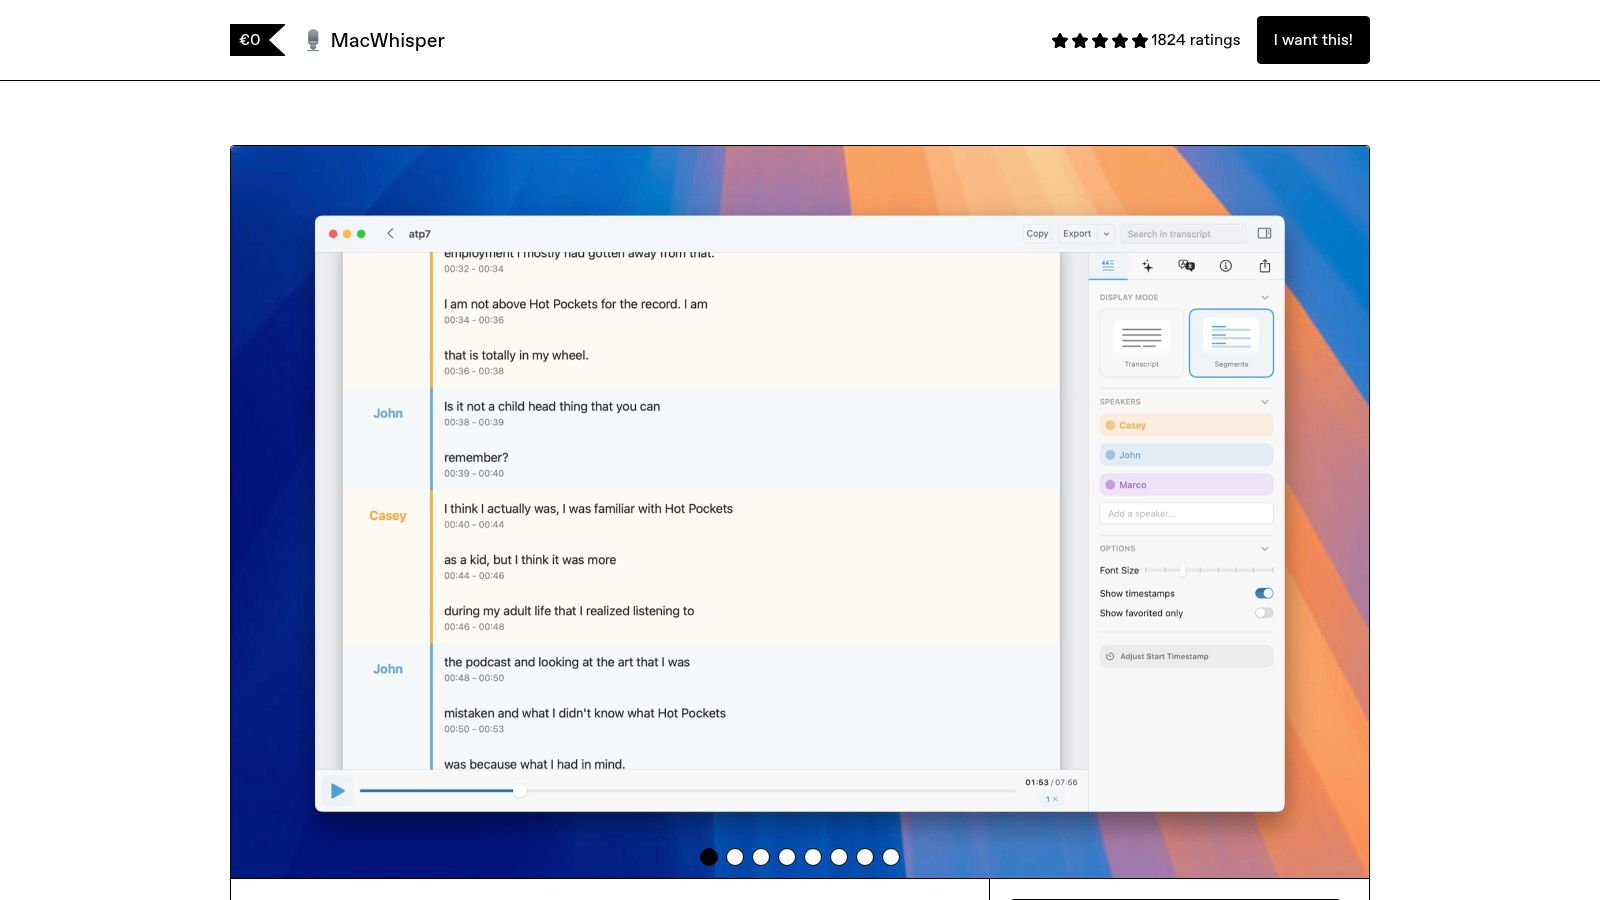The width and height of the screenshot is (1600, 900).
Task: Click the info circle icon
Action: click(1225, 266)
